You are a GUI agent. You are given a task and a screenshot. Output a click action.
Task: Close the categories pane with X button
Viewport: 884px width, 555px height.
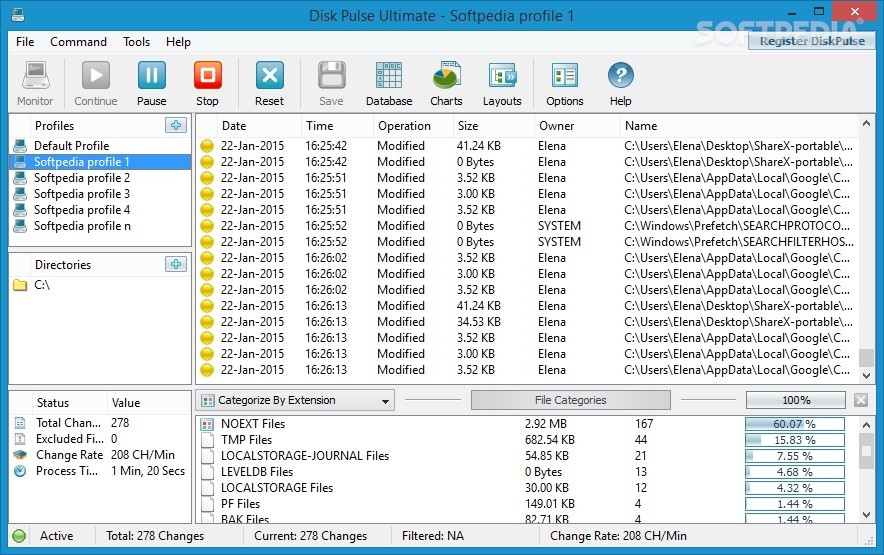[861, 400]
